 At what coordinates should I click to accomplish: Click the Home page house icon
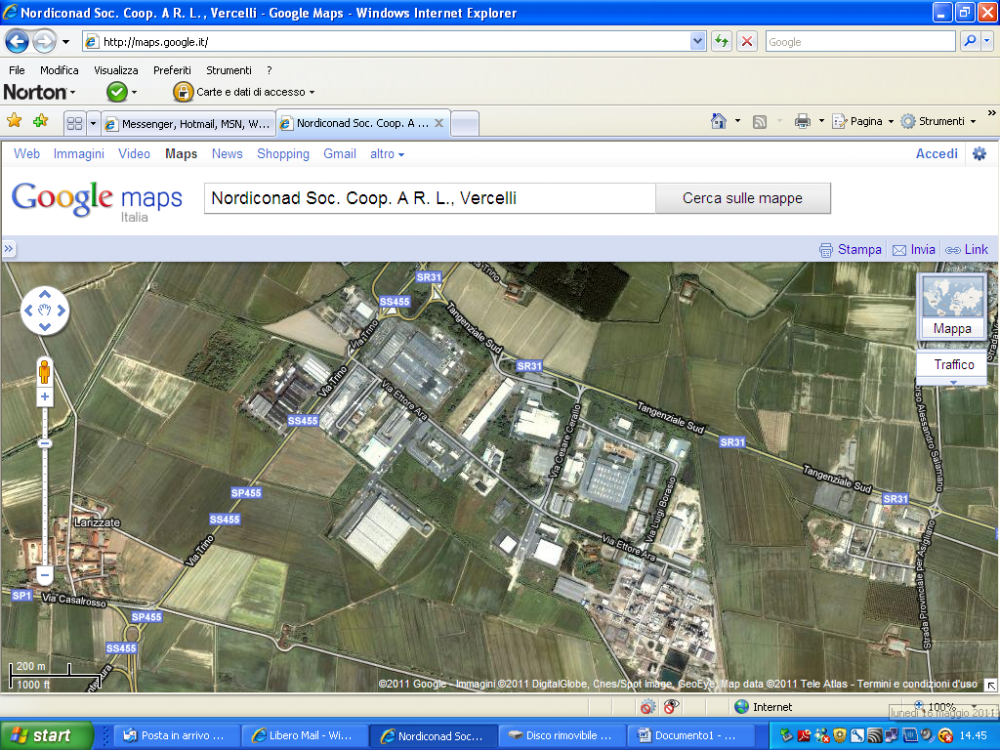(x=719, y=121)
